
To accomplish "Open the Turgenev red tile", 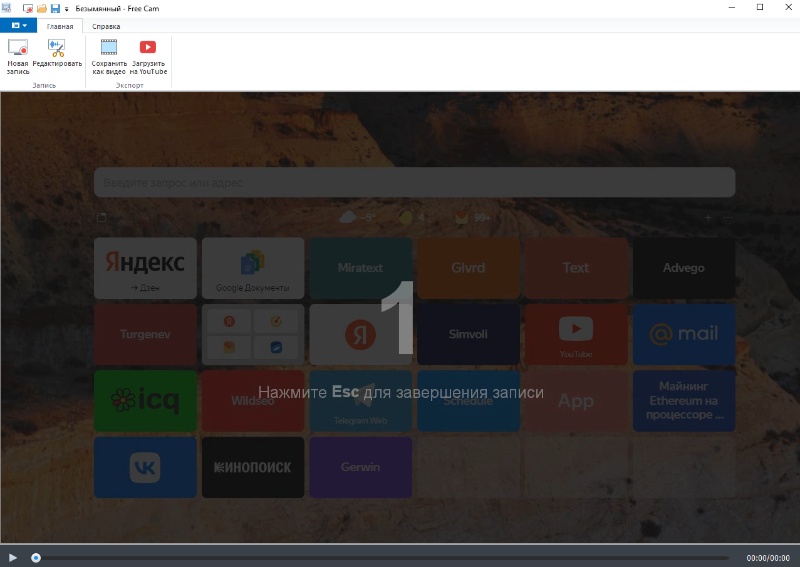I will (x=145, y=334).
